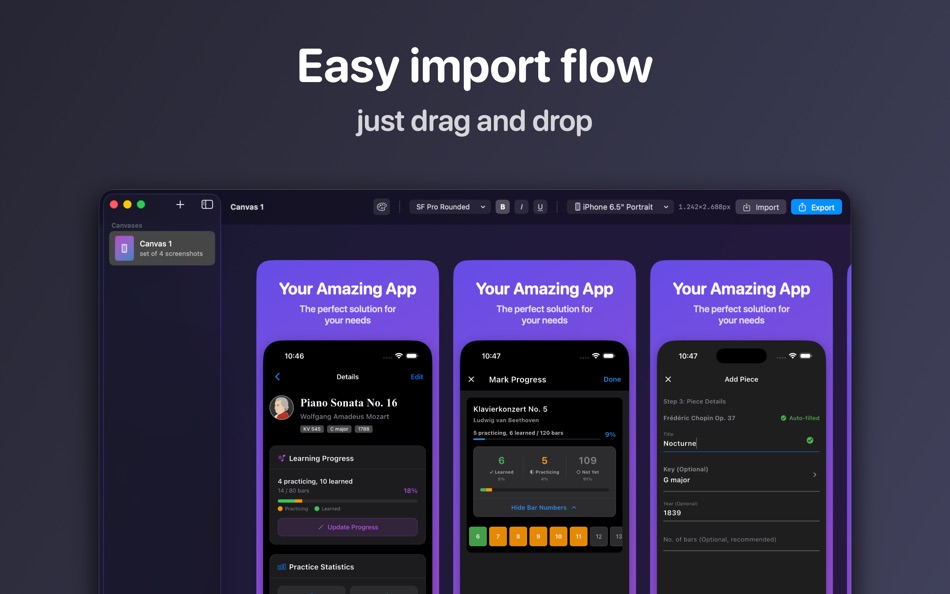Select Canvas 1 in the Canvases sidebar
Viewport: 950px width, 594px height.
(161, 246)
